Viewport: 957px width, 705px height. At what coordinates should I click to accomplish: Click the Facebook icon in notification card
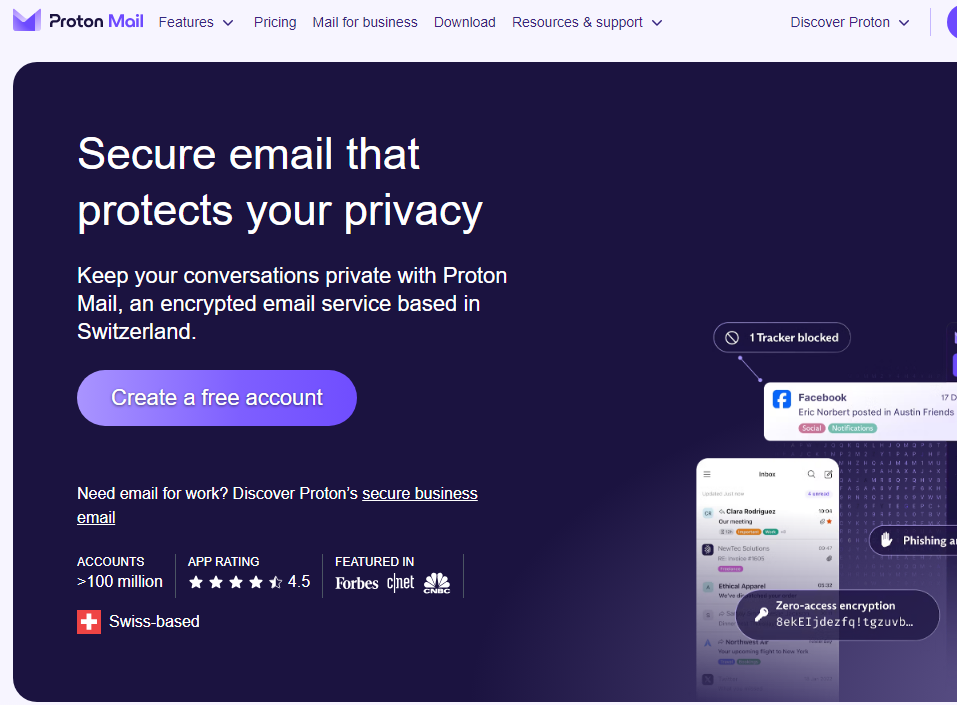pos(782,399)
